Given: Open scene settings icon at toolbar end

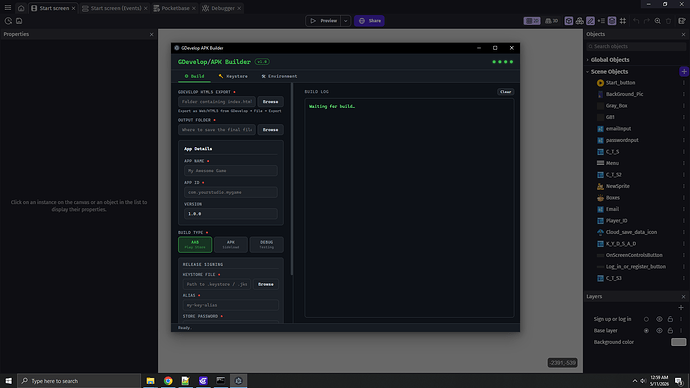Looking at the screenshot, I should coord(682,21).
